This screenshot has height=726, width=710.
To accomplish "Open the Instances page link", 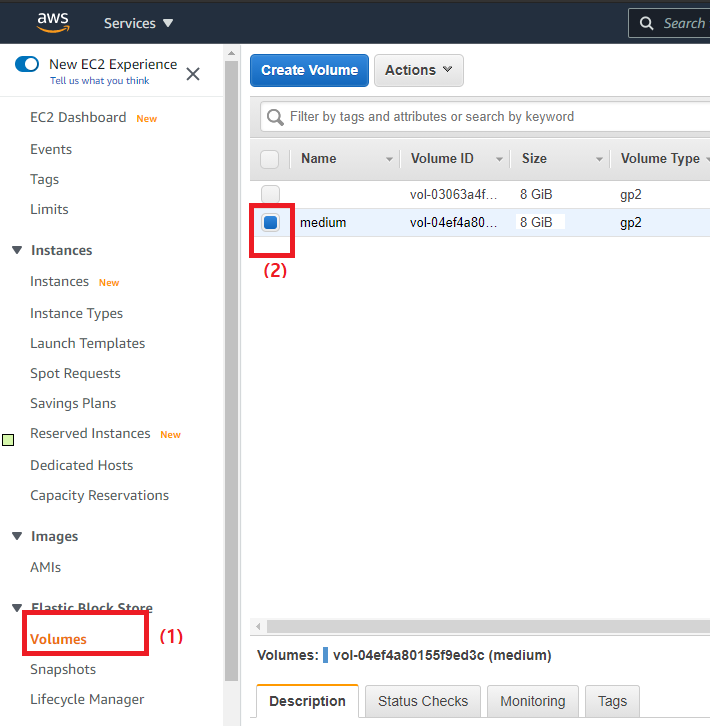I will (x=59, y=282).
